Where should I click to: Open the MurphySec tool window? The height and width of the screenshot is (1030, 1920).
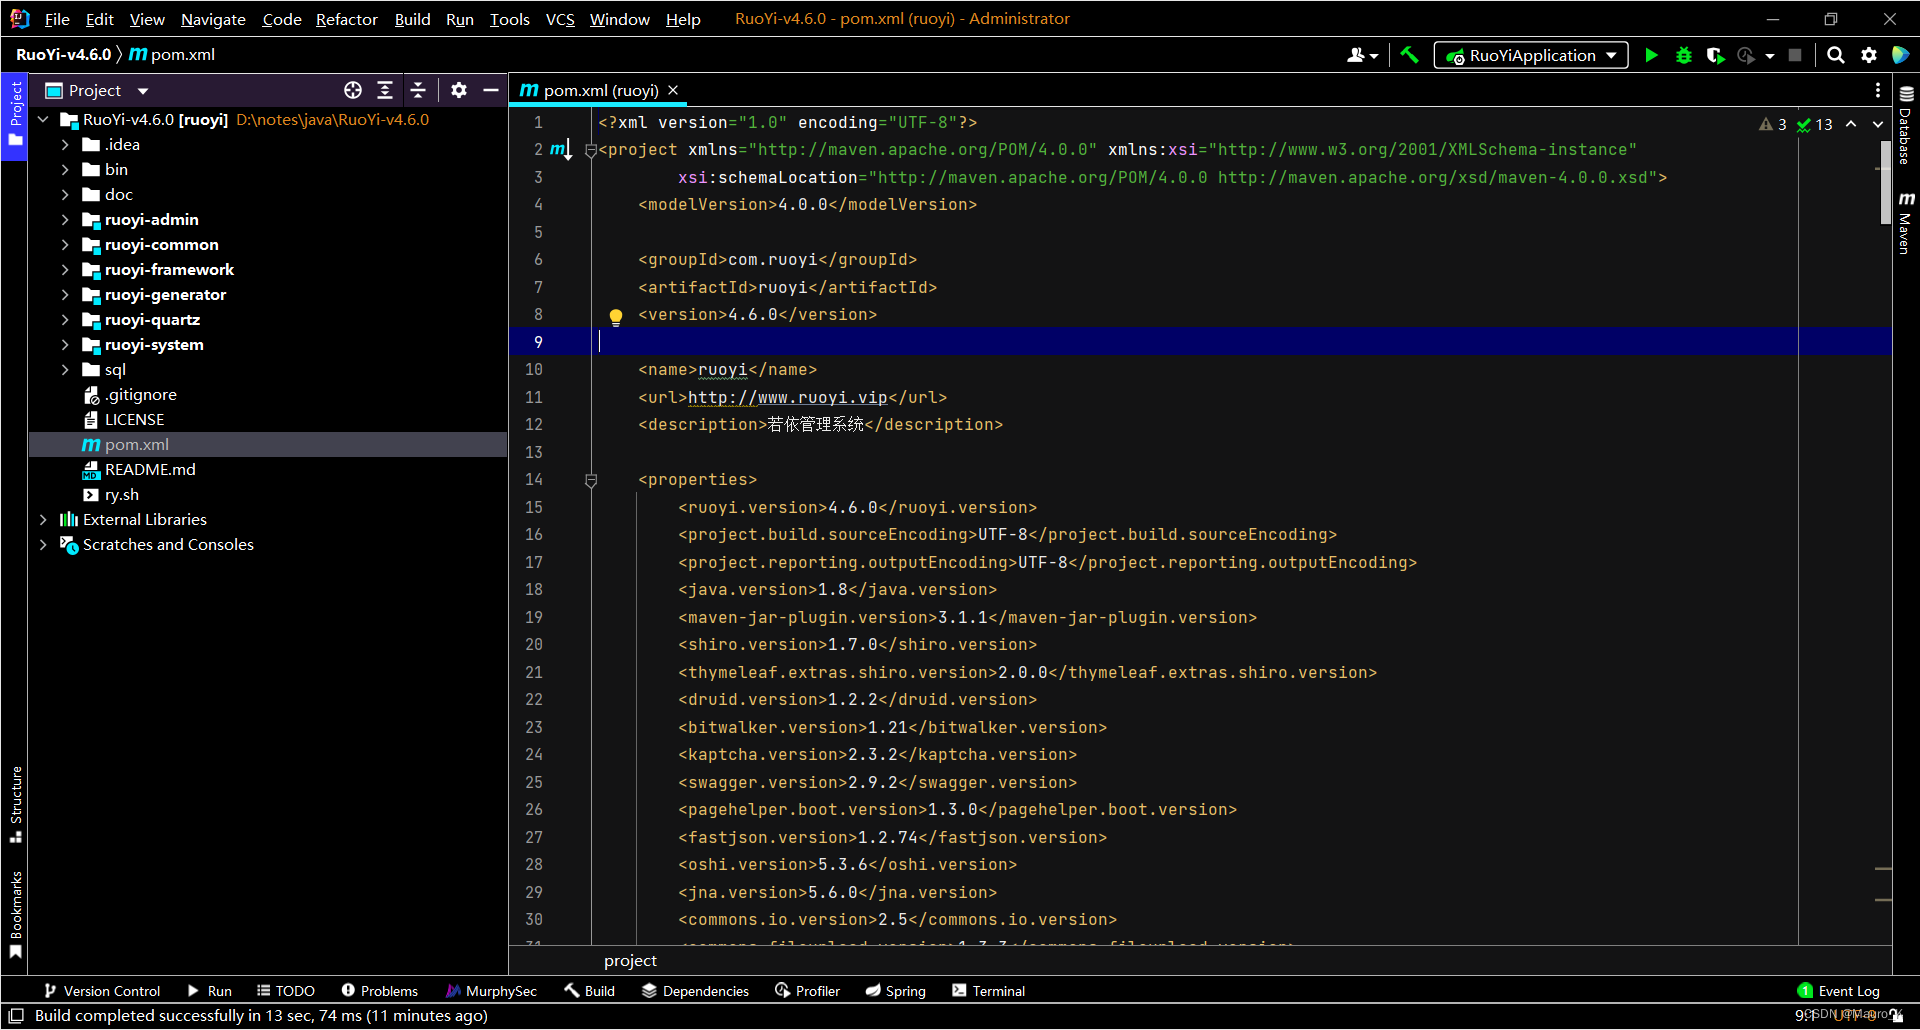[x=491, y=991]
